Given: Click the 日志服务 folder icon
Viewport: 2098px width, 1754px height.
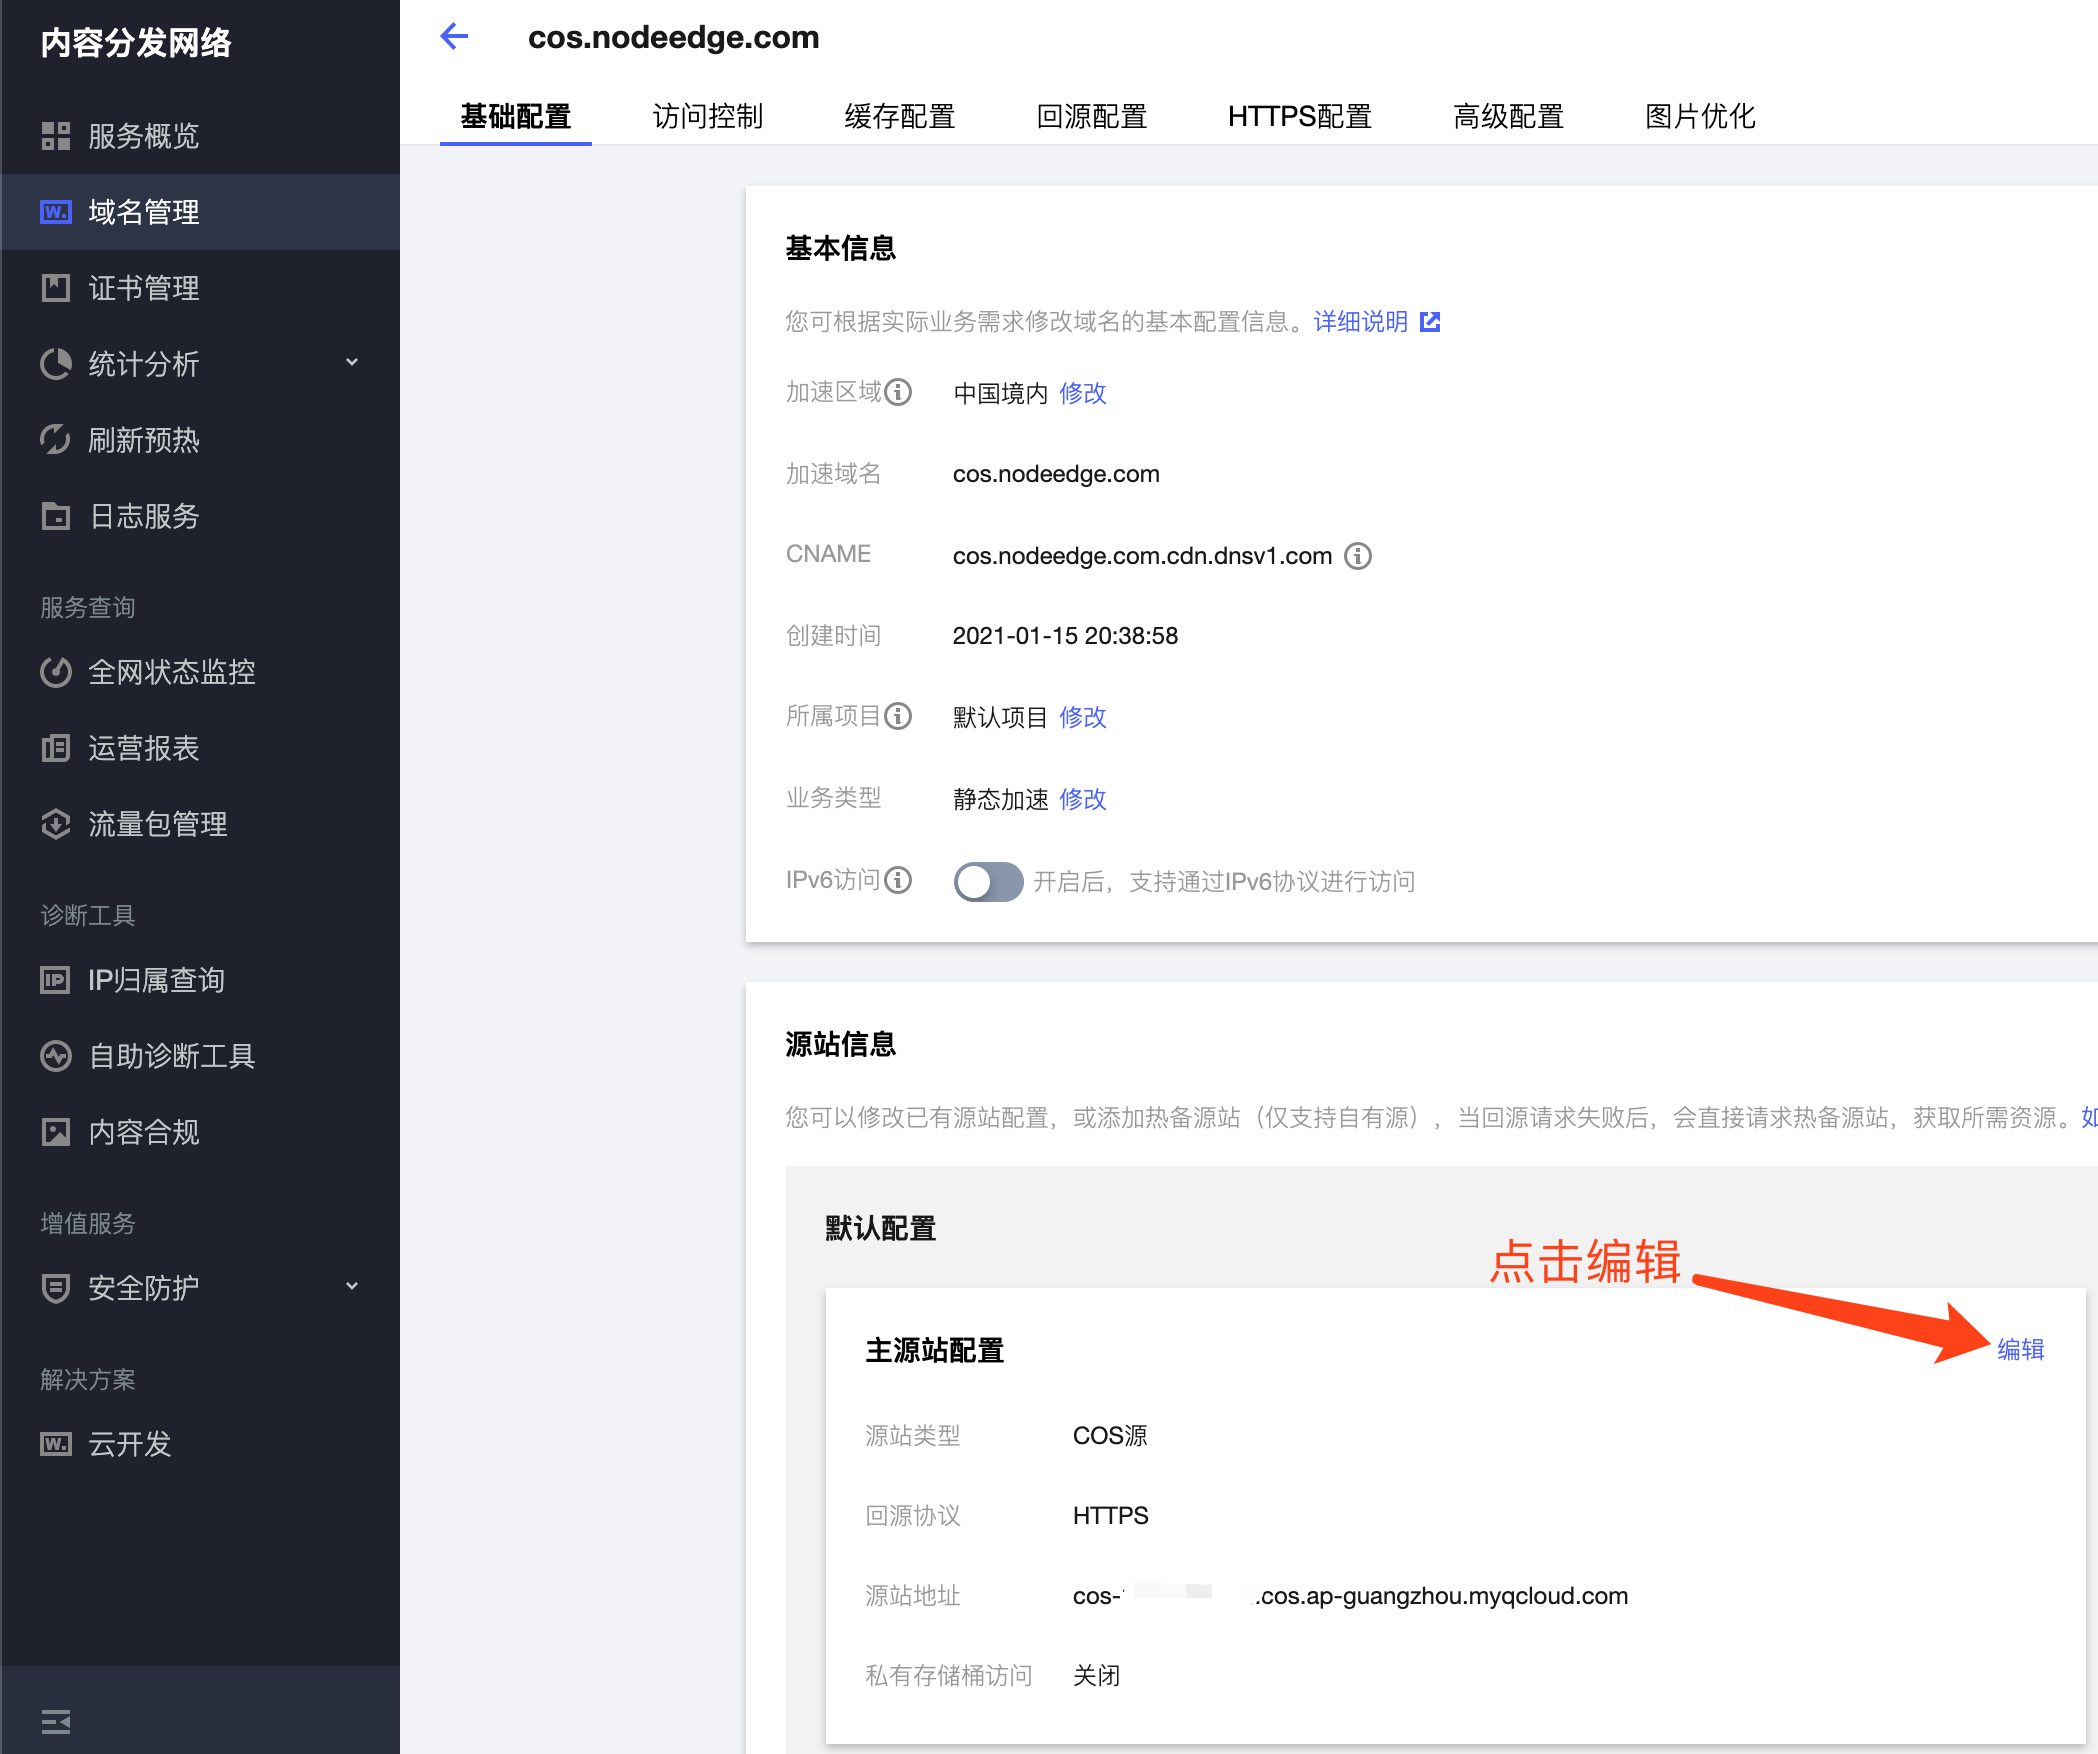Looking at the screenshot, I should (x=56, y=516).
